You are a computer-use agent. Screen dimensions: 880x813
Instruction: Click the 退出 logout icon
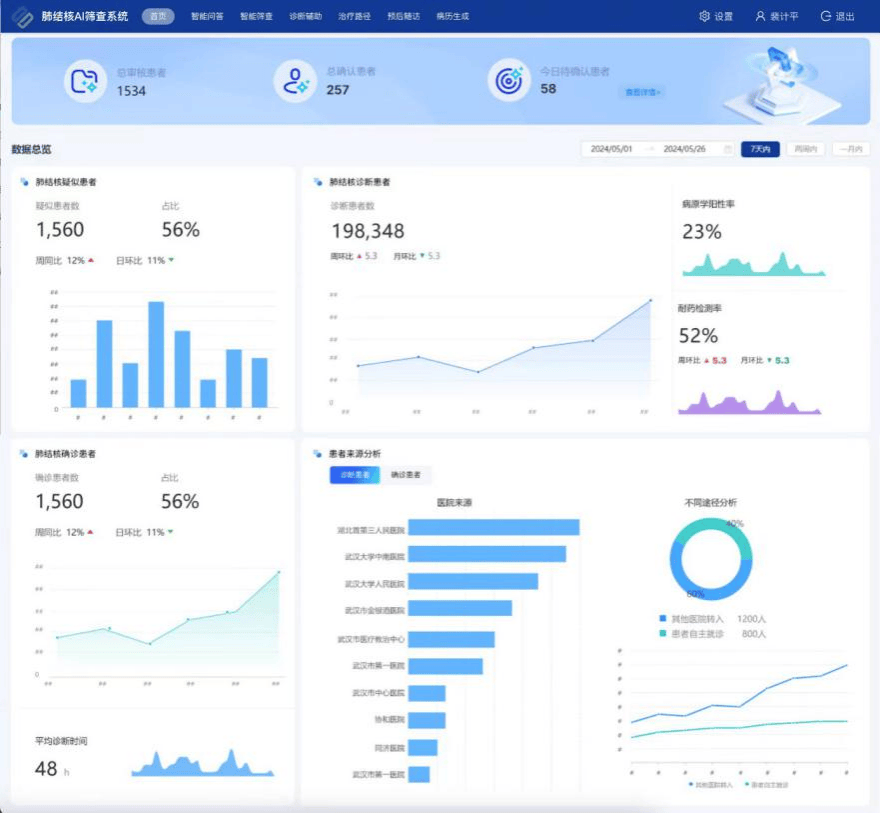(x=826, y=17)
